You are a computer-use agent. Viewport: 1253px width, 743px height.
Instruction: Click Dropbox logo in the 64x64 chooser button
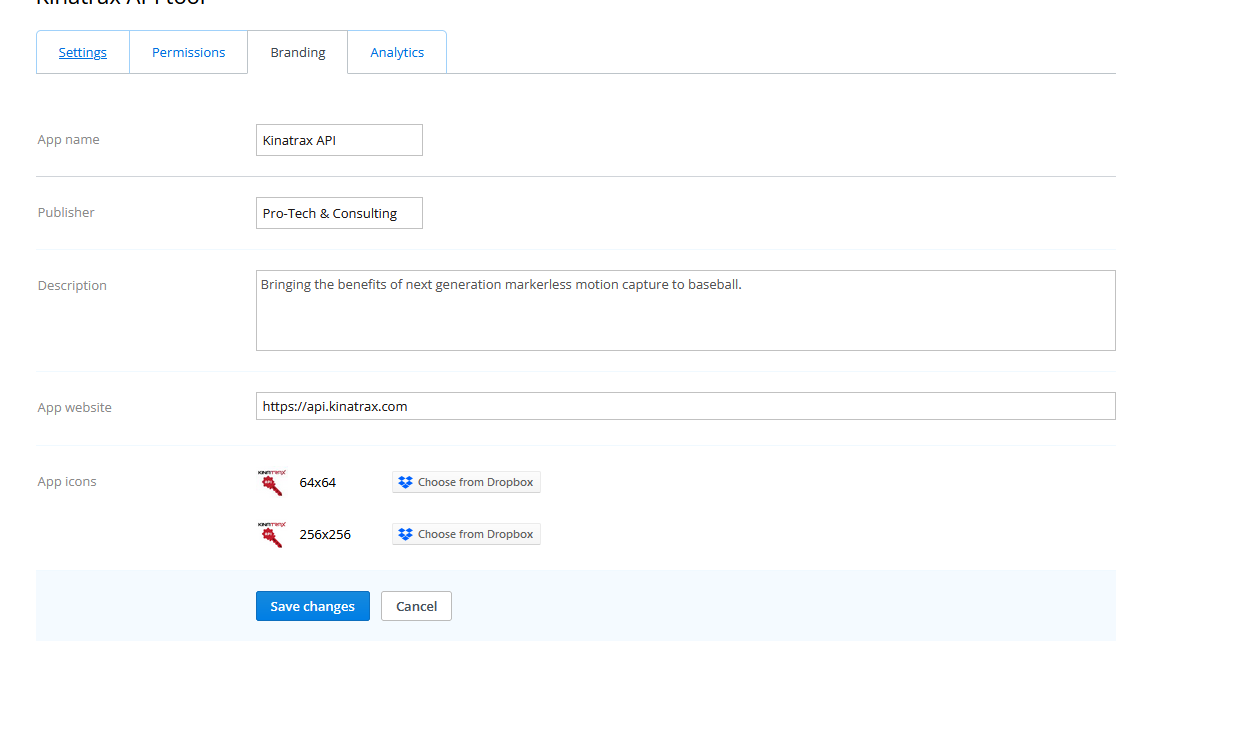tap(405, 482)
